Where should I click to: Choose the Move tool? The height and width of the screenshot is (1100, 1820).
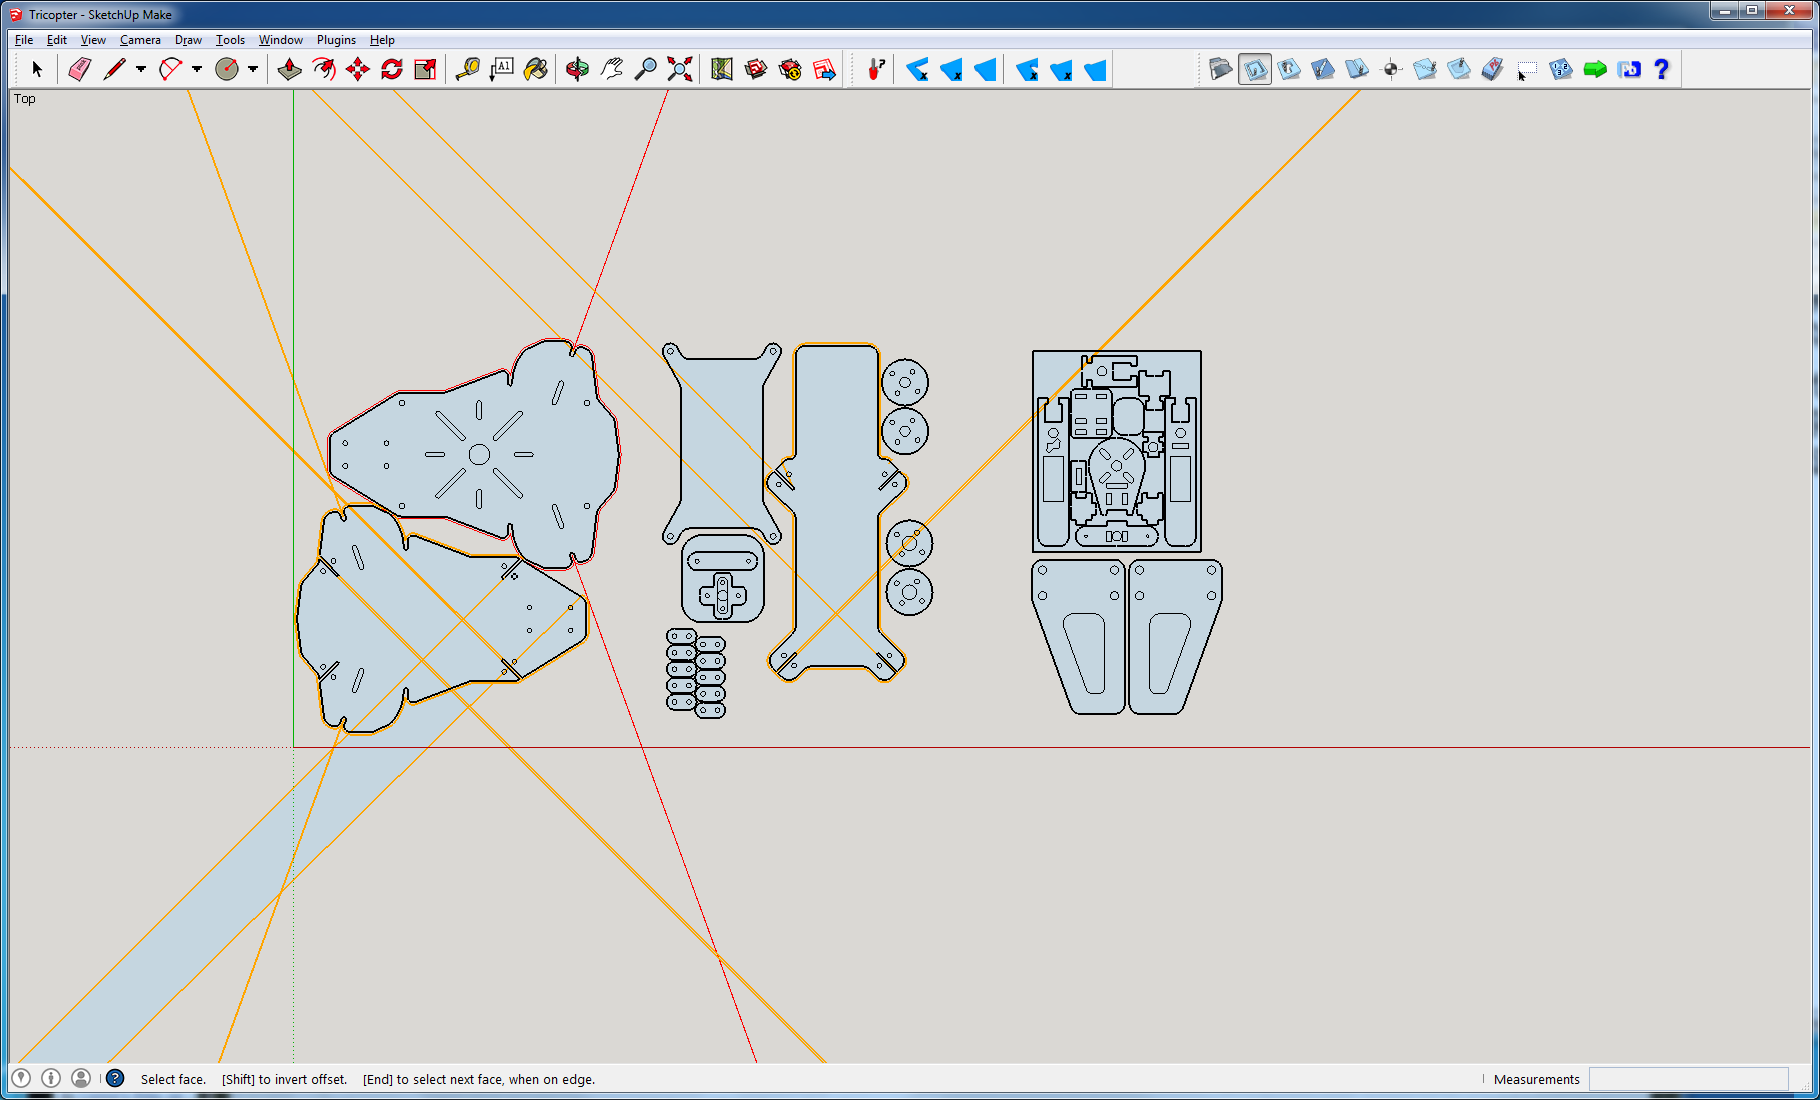click(357, 69)
